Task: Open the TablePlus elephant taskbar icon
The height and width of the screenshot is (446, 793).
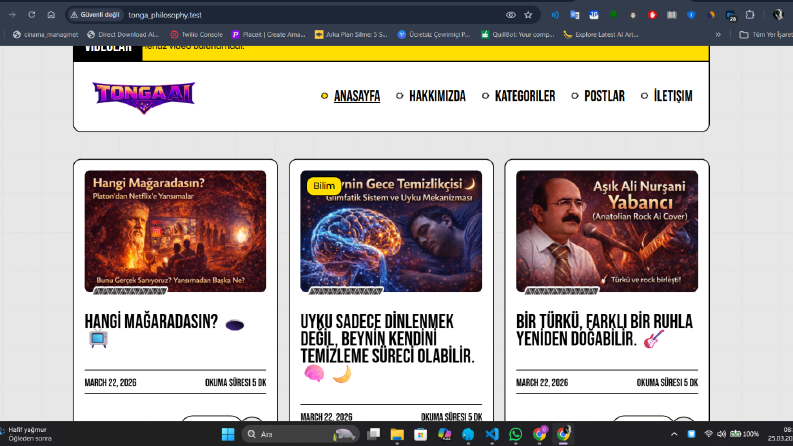Action: [468, 434]
